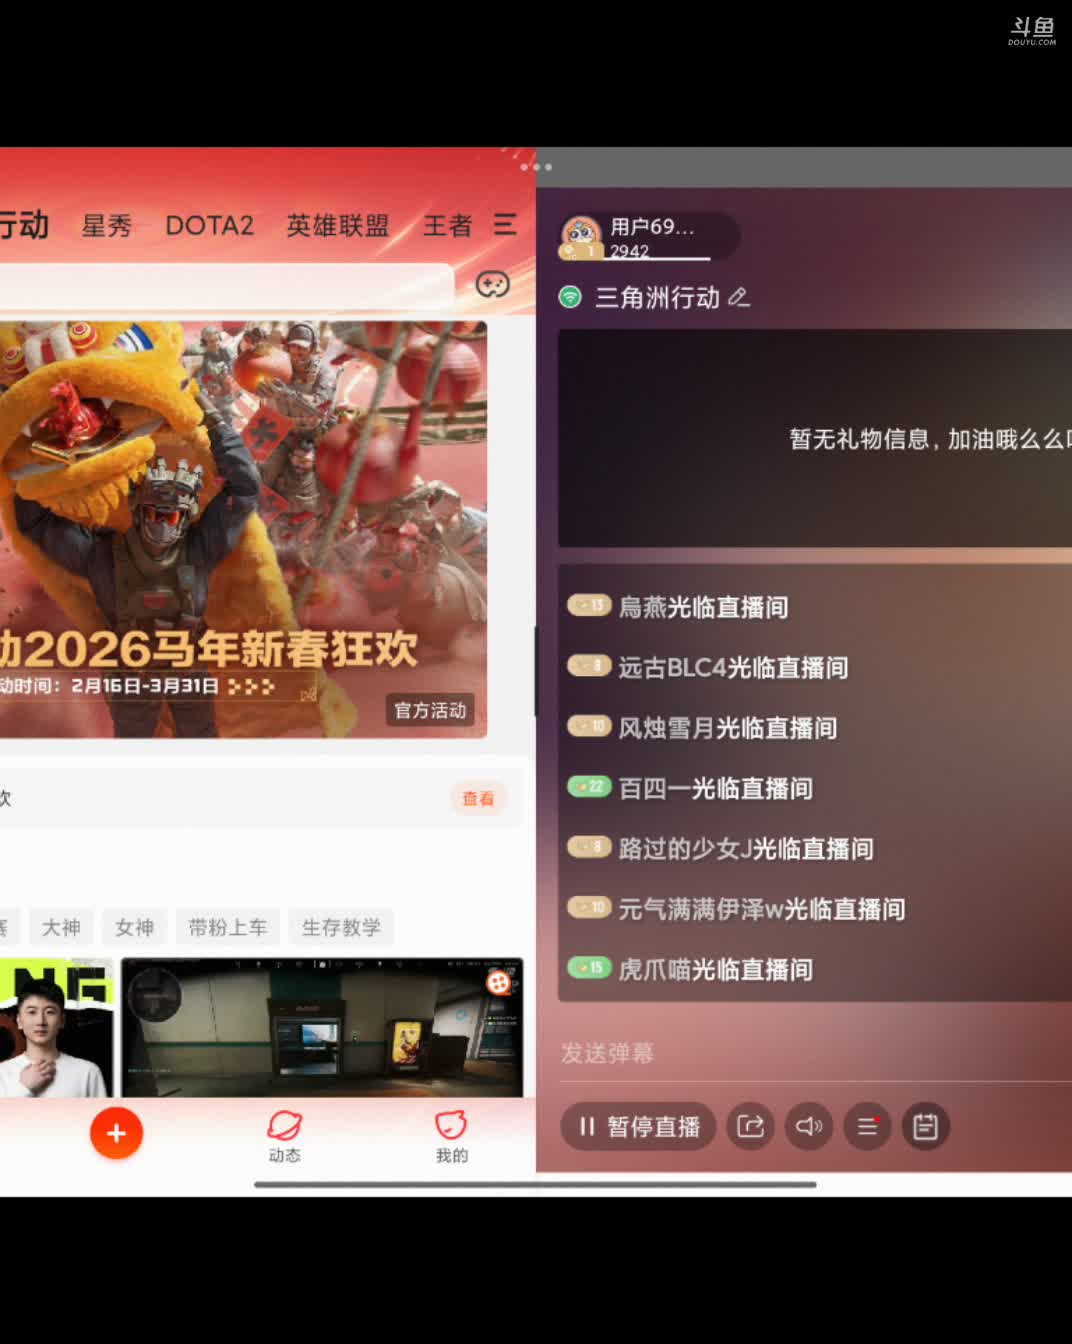Edit the stream title with pencil icon

[739, 297]
